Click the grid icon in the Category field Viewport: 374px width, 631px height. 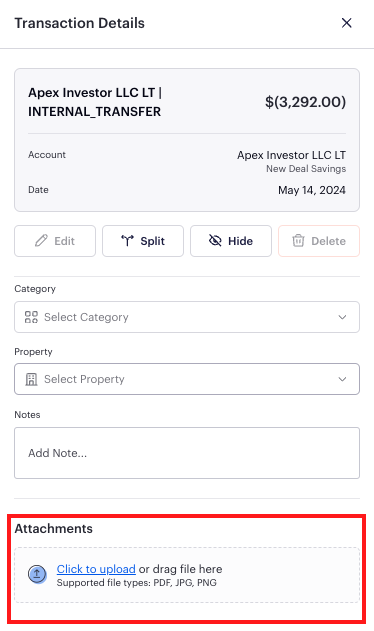click(x=31, y=317)
